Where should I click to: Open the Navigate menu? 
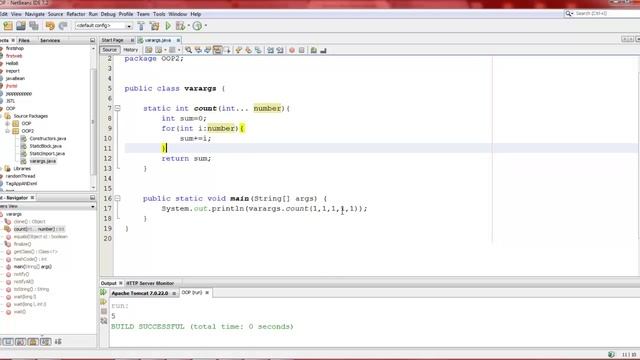[35, 14]
